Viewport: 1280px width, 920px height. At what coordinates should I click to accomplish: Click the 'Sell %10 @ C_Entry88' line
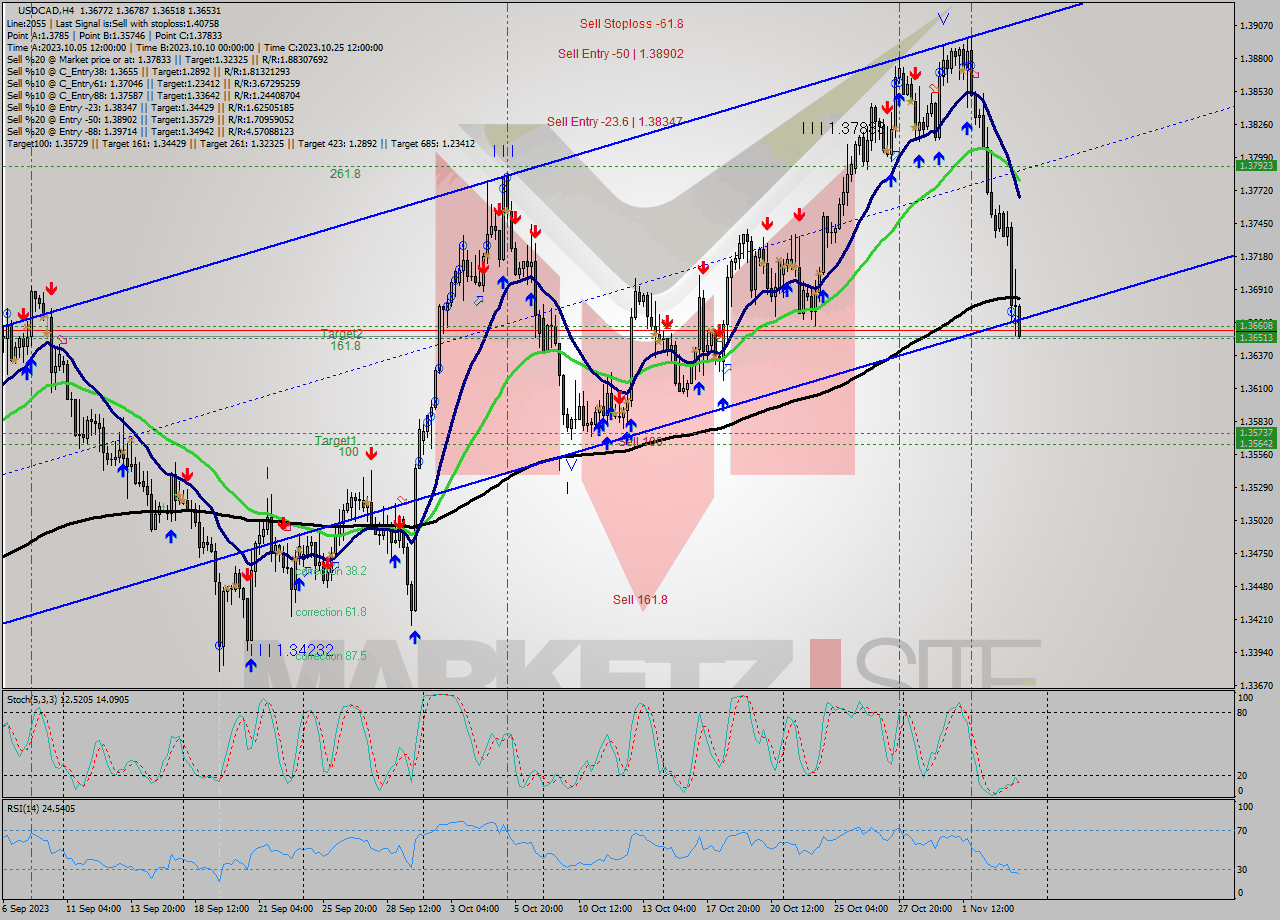153,95
